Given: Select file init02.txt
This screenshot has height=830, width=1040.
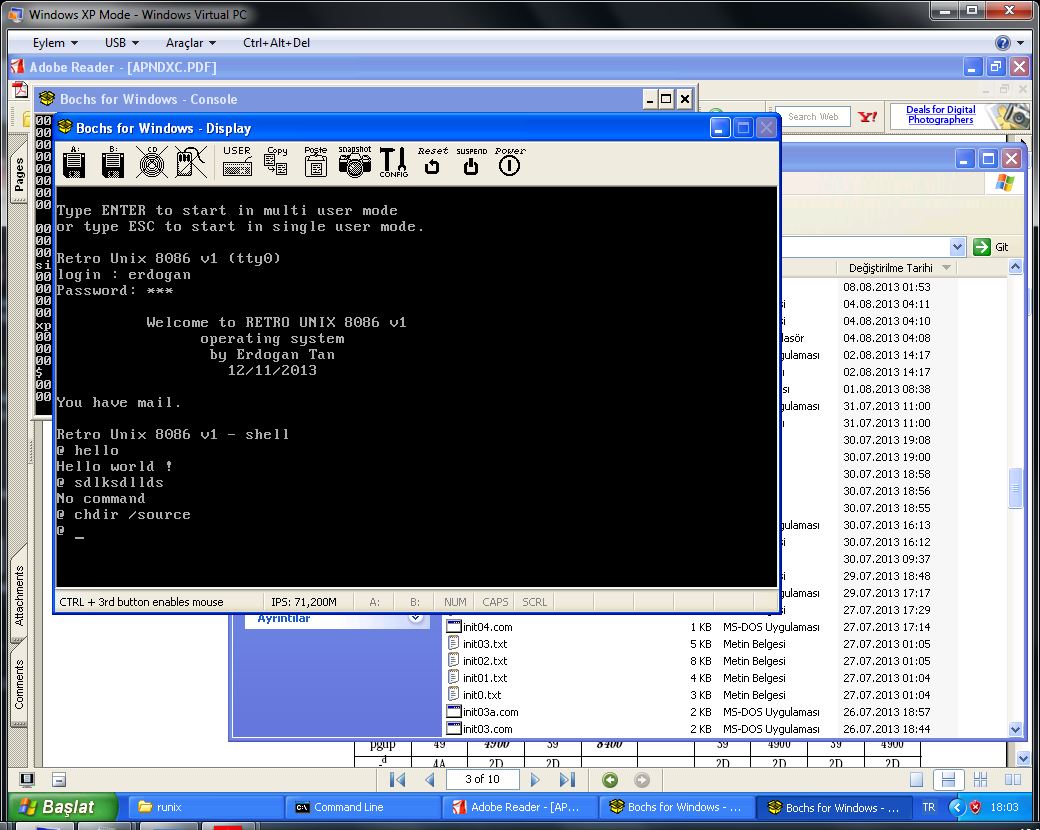Looking at the screenshot, I should click(x=485, y=661).
